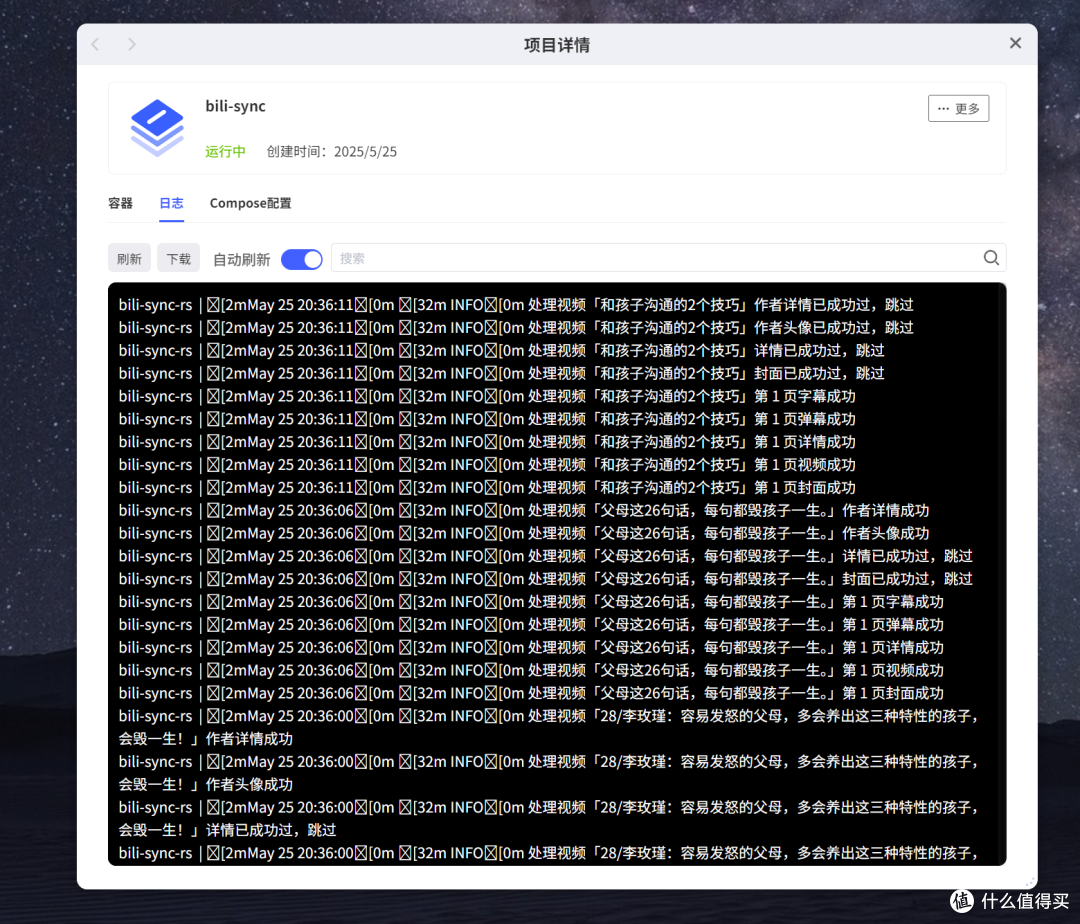Close the 项目详情 dialog

coord(1015,43)
